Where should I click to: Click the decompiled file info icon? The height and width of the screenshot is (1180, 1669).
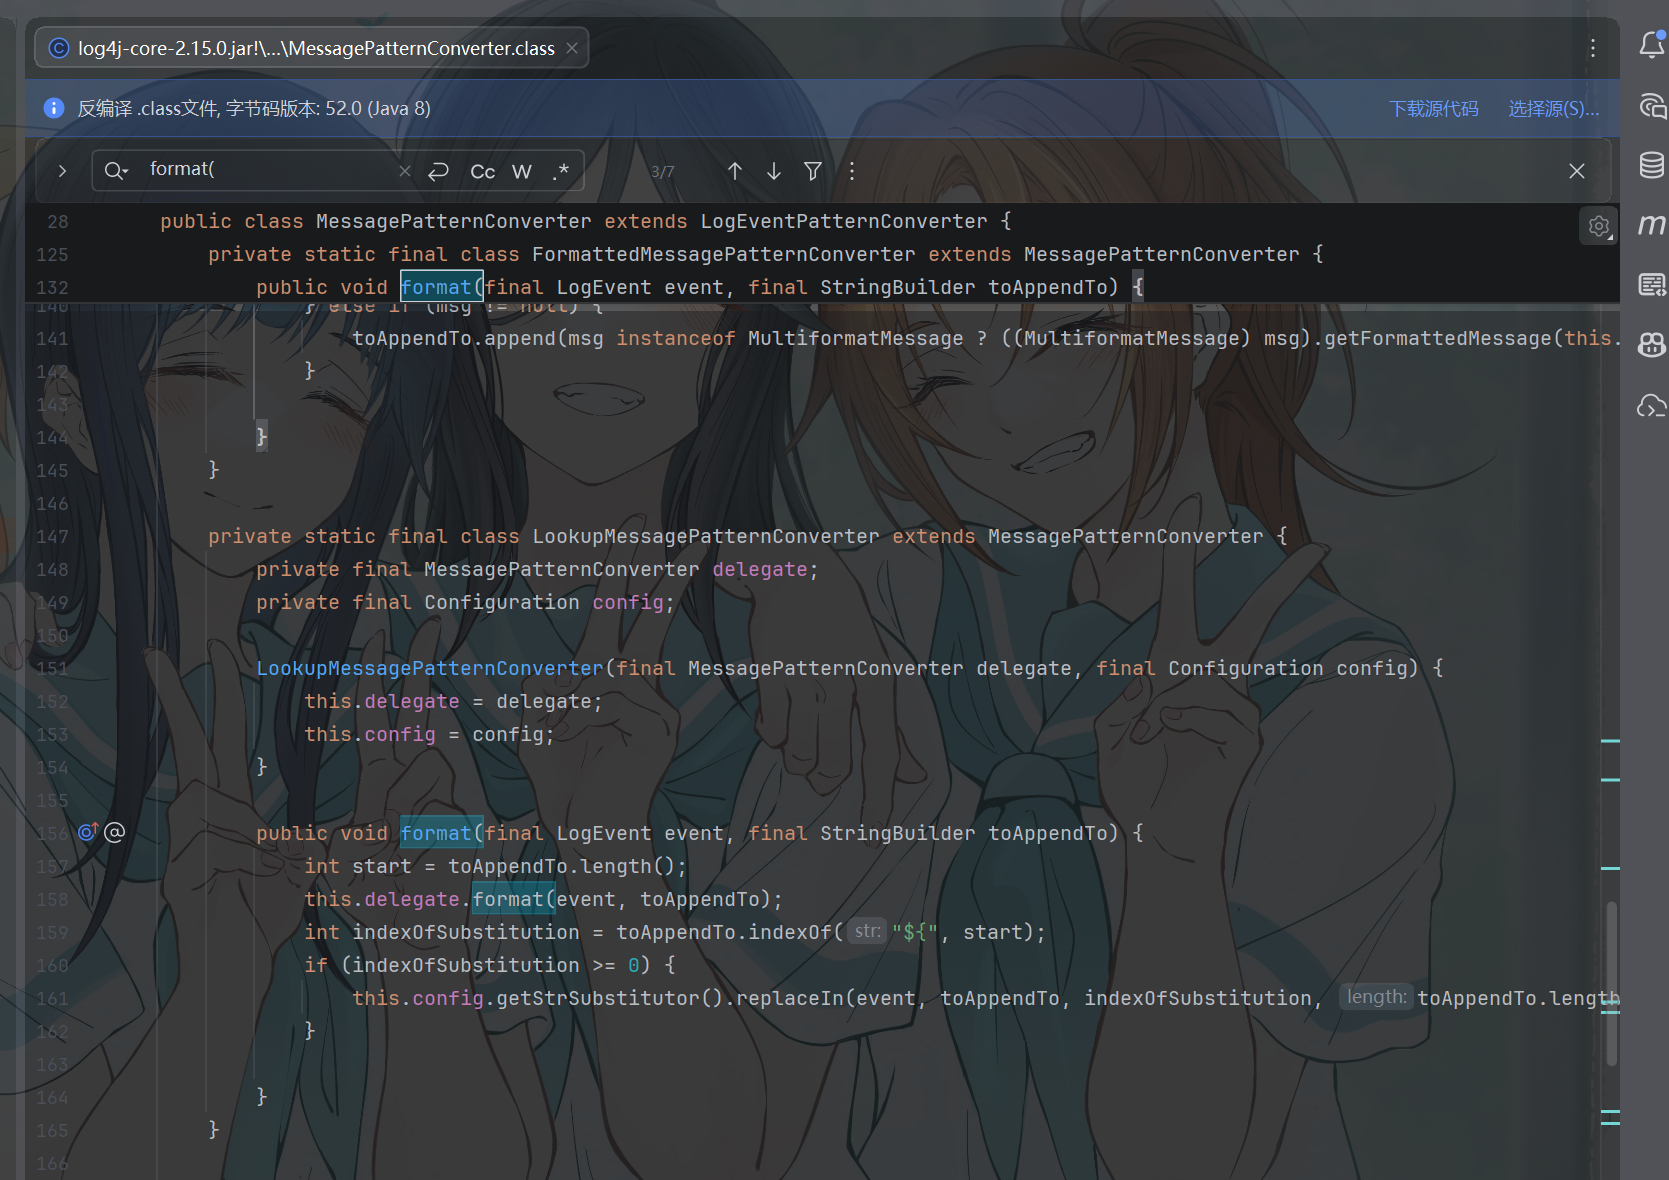click(x=54, y=108)
